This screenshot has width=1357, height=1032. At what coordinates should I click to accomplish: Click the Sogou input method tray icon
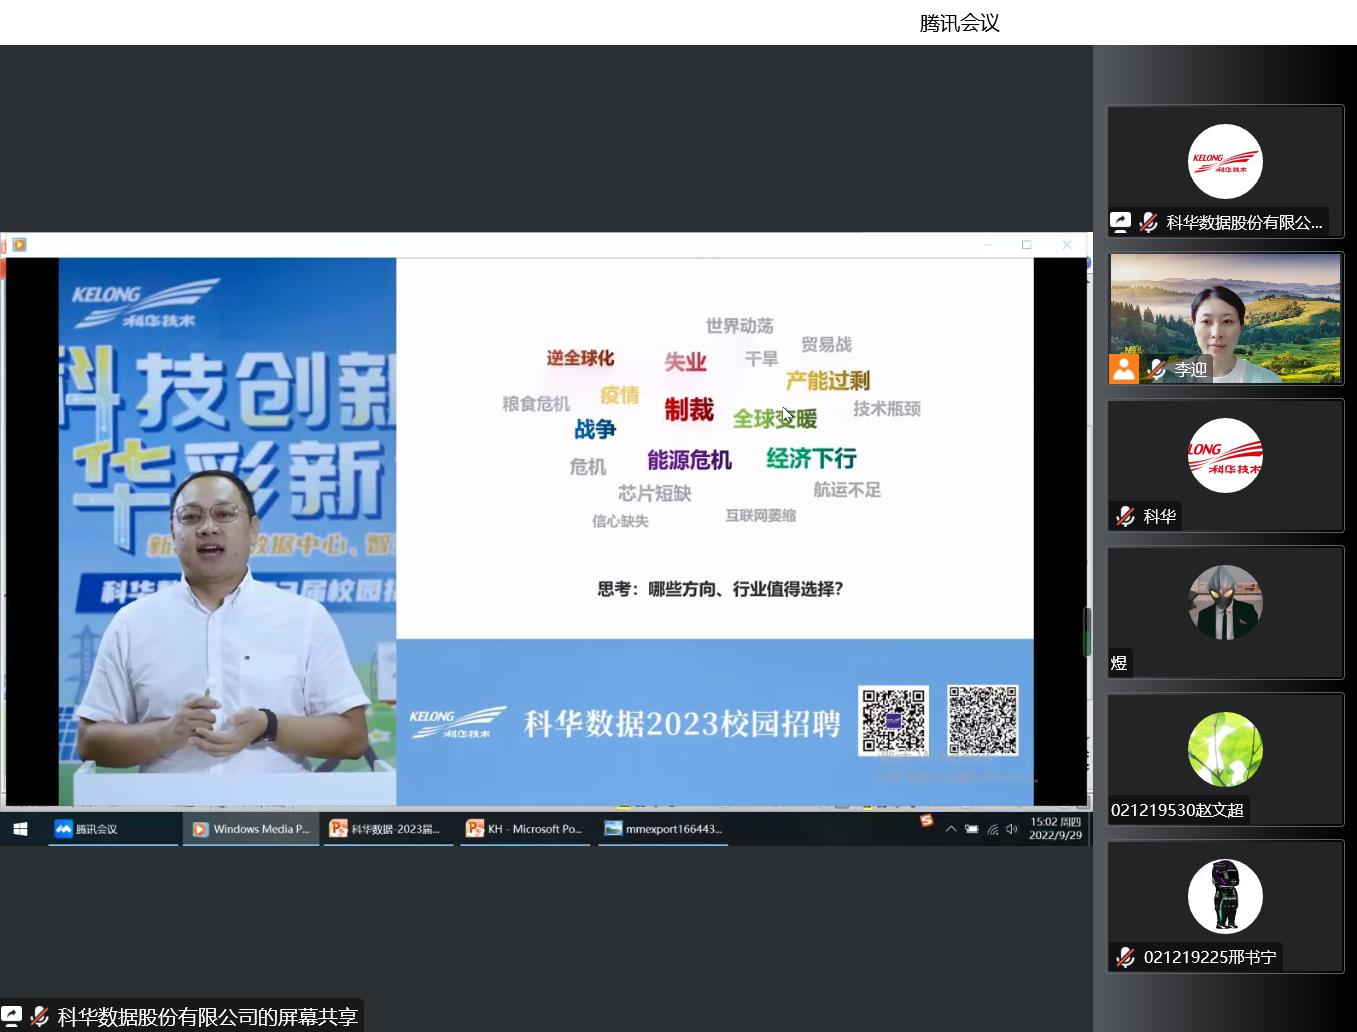(x=926, y=821)
